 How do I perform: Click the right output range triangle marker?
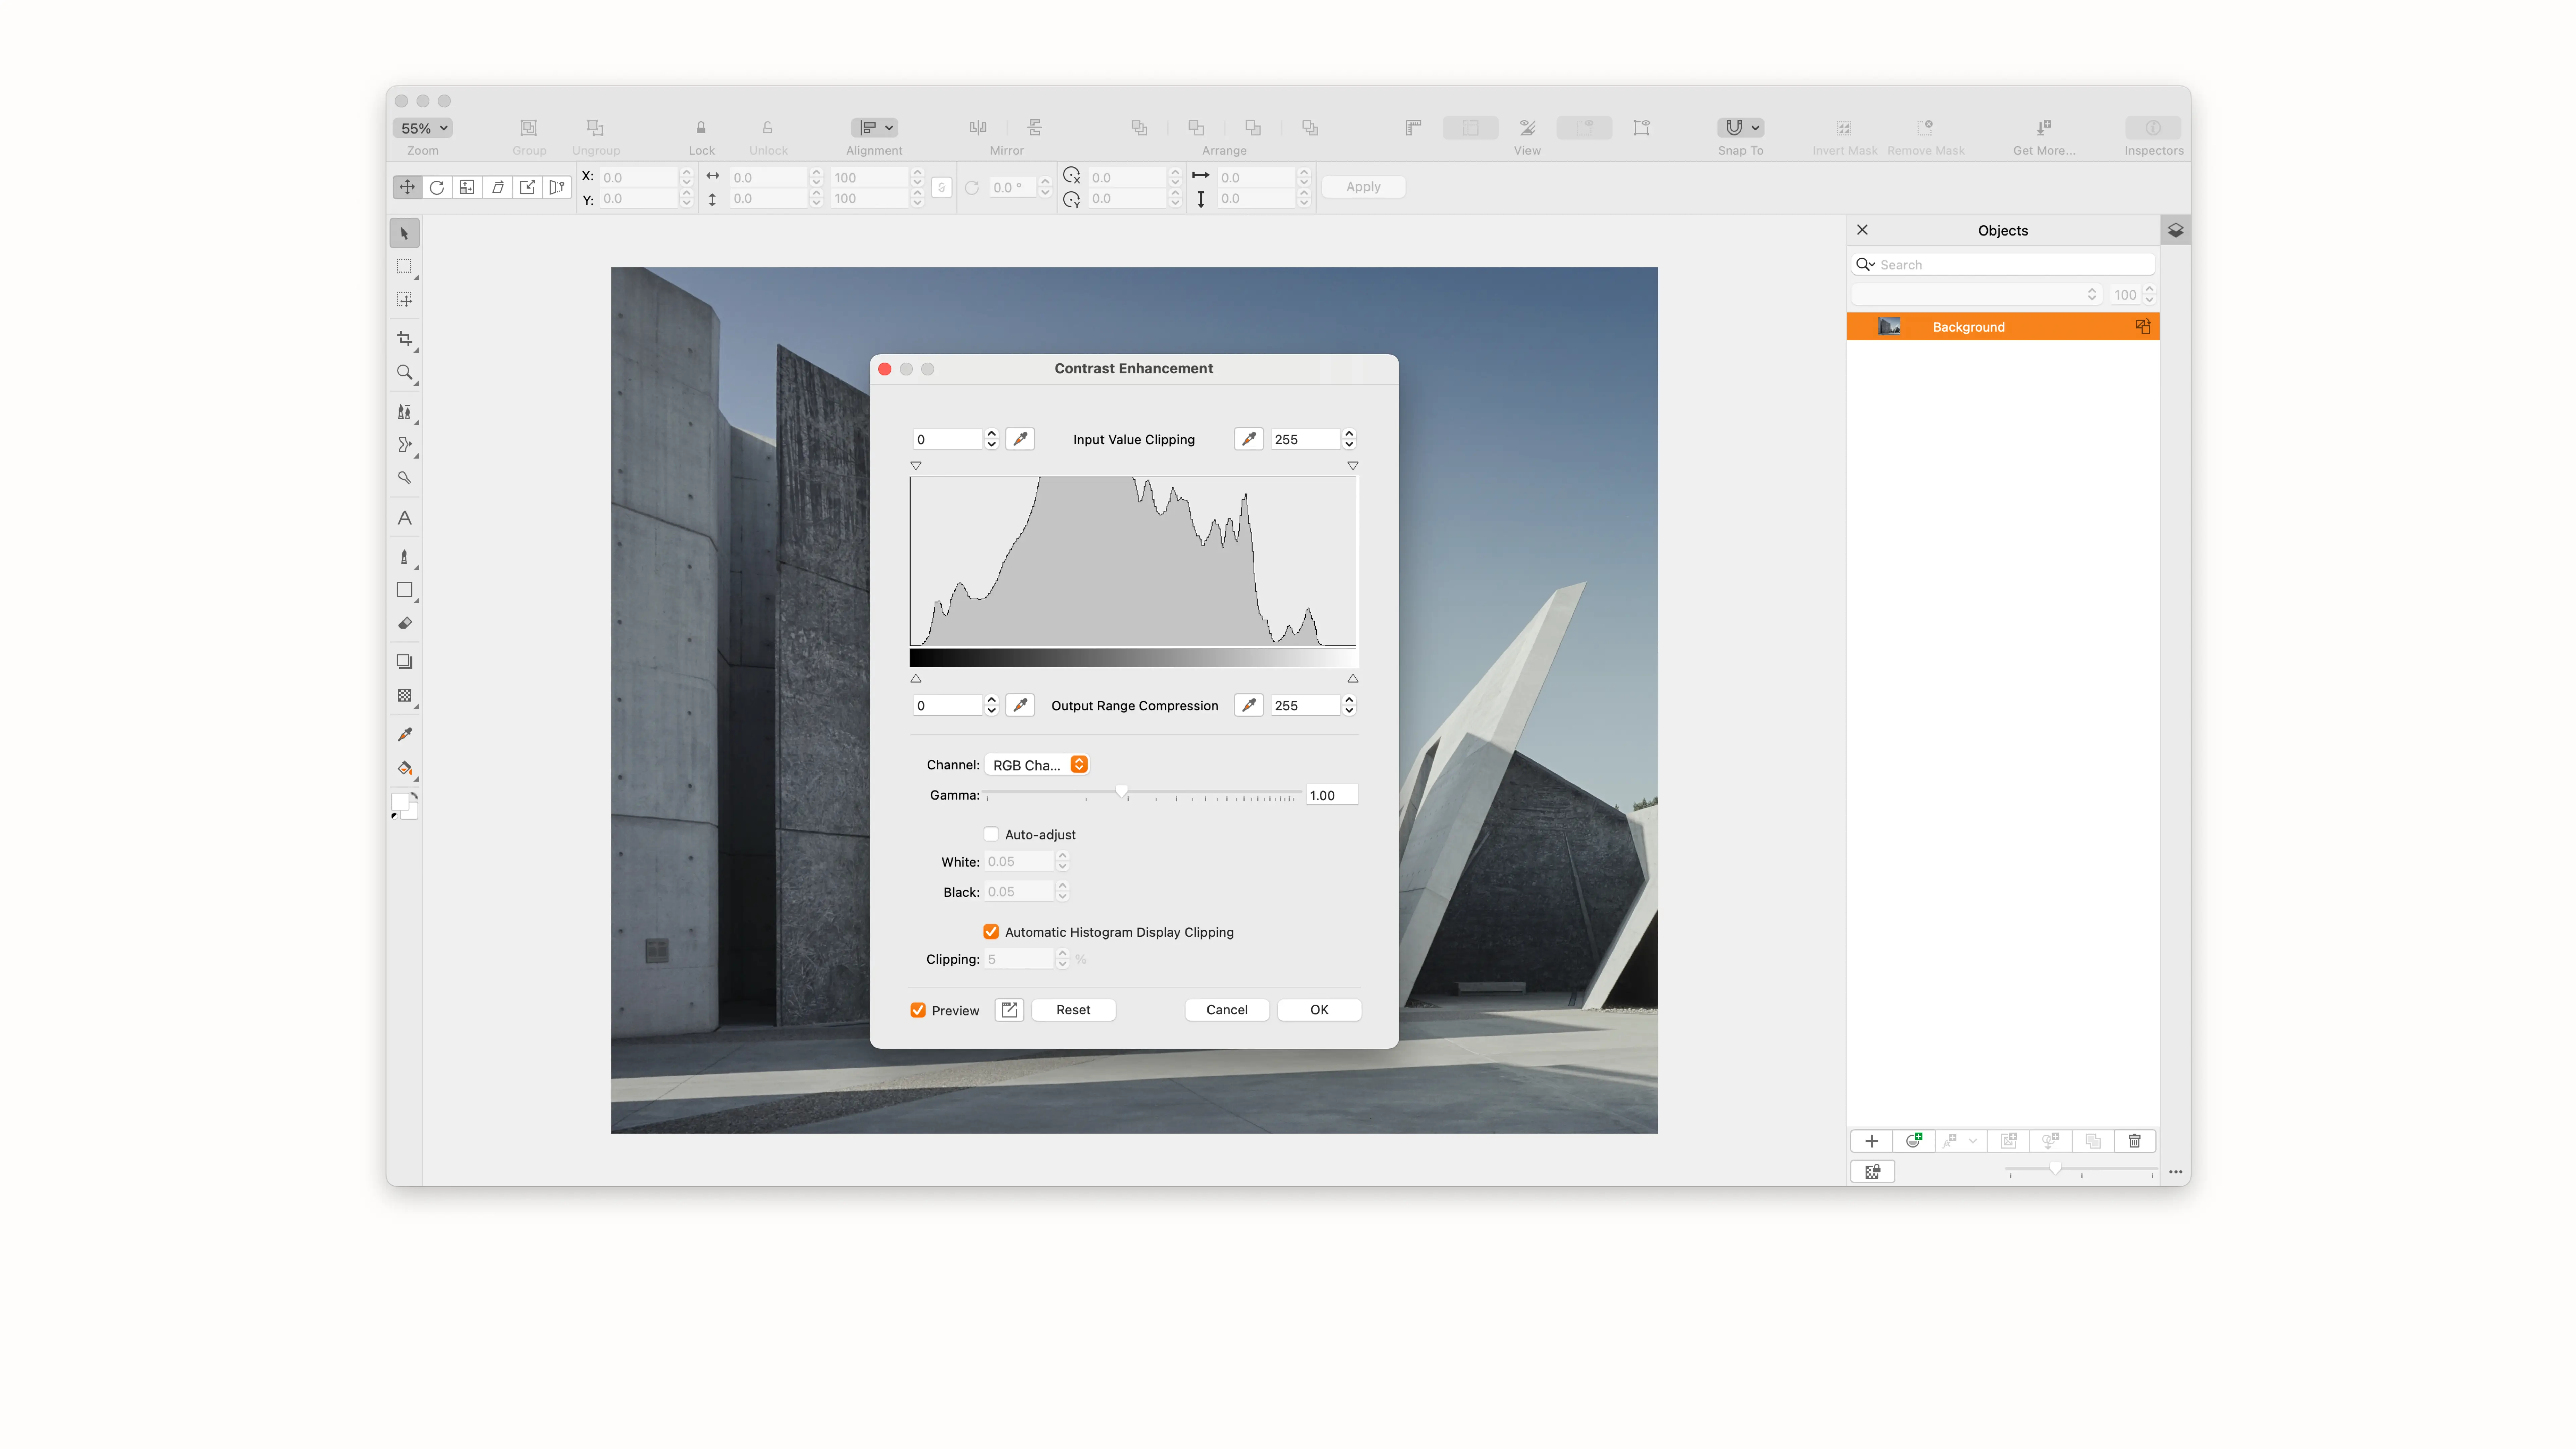point(1353,678)
